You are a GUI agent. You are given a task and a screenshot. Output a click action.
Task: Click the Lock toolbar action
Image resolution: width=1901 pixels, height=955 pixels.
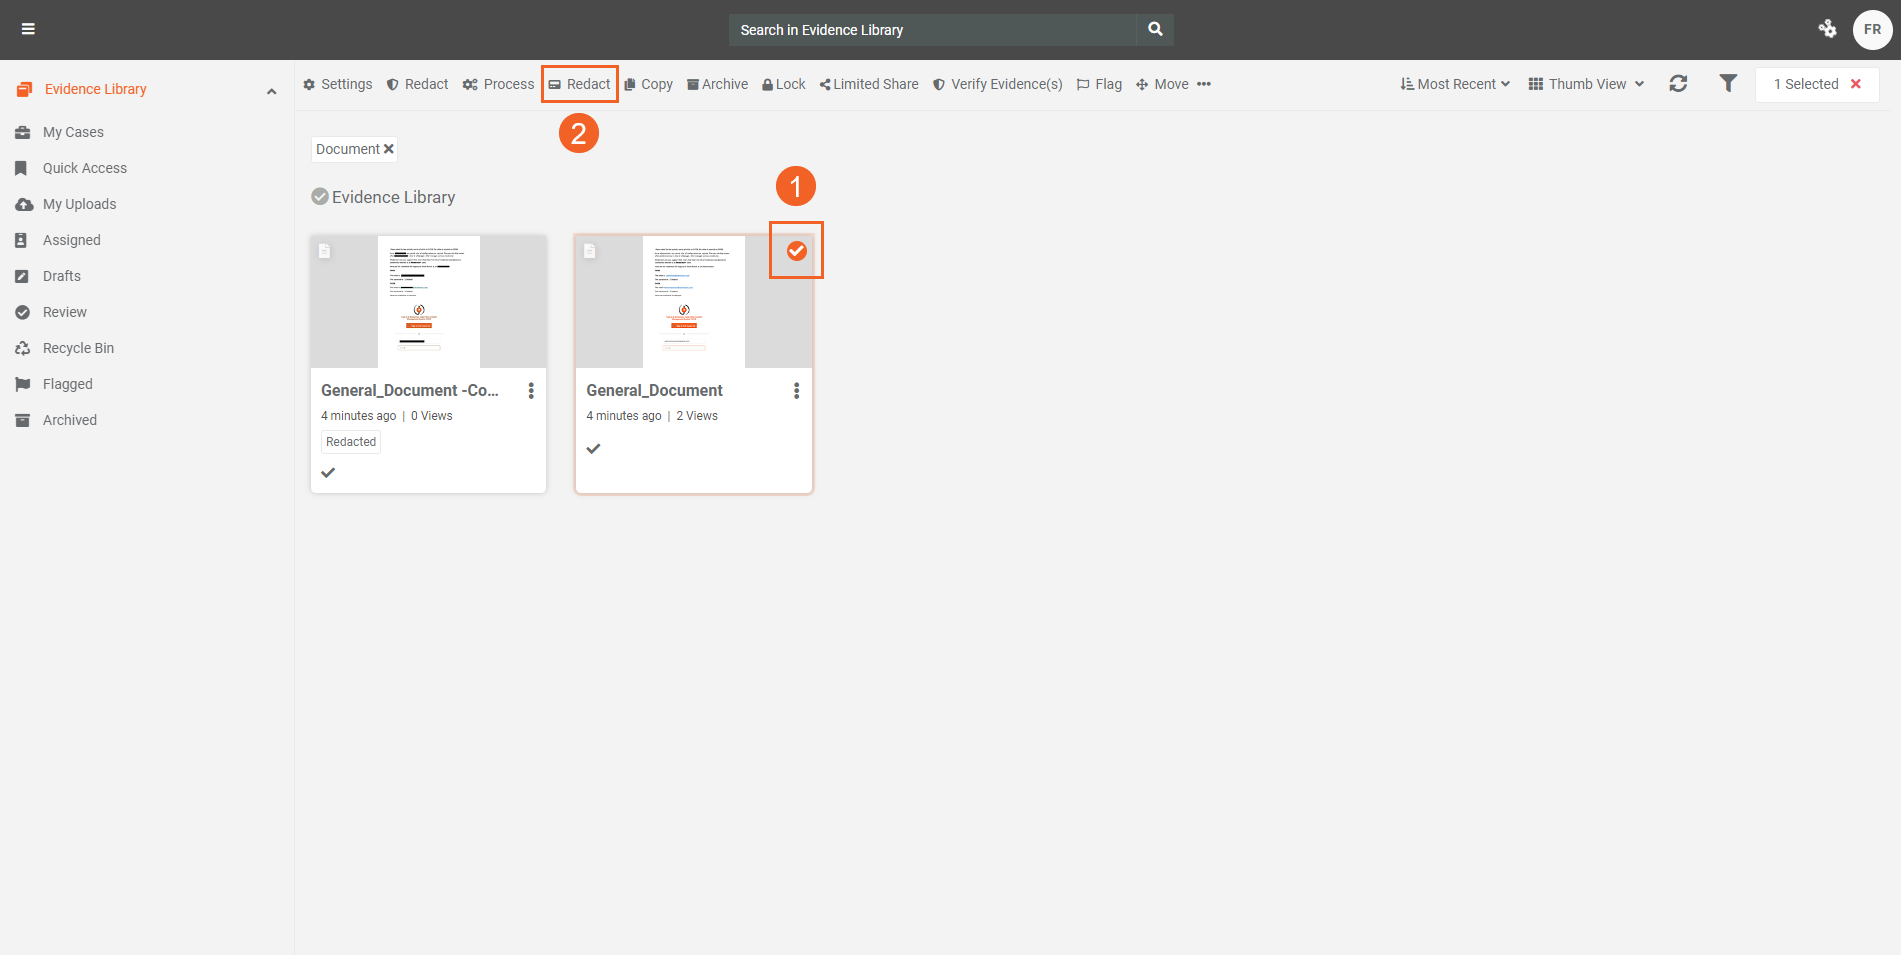[x=783, y=84]
